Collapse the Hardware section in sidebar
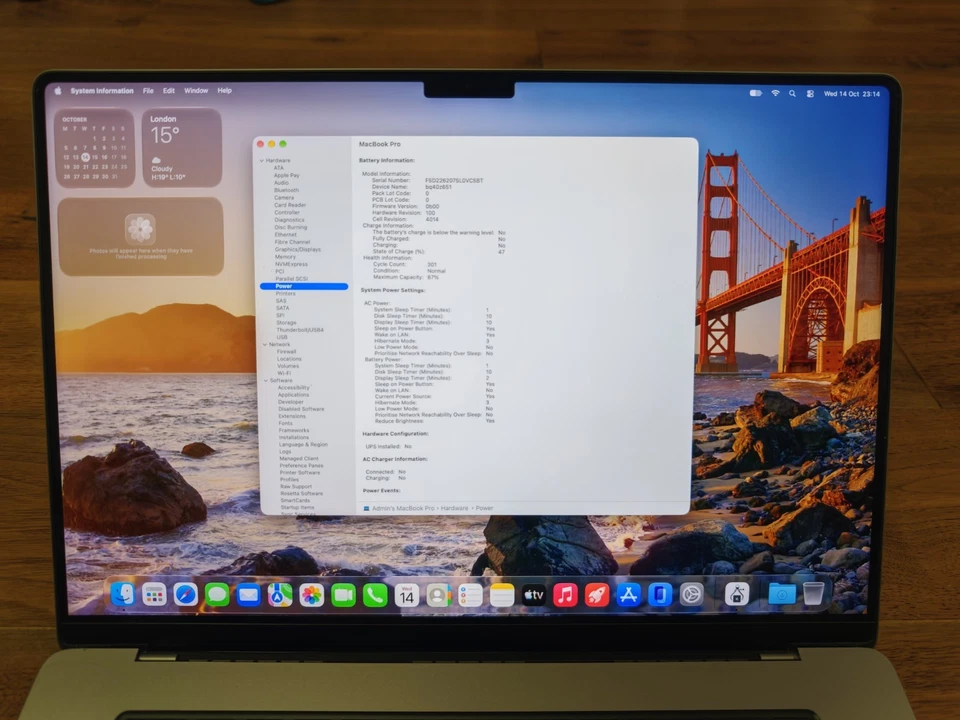 coord(262,160)
